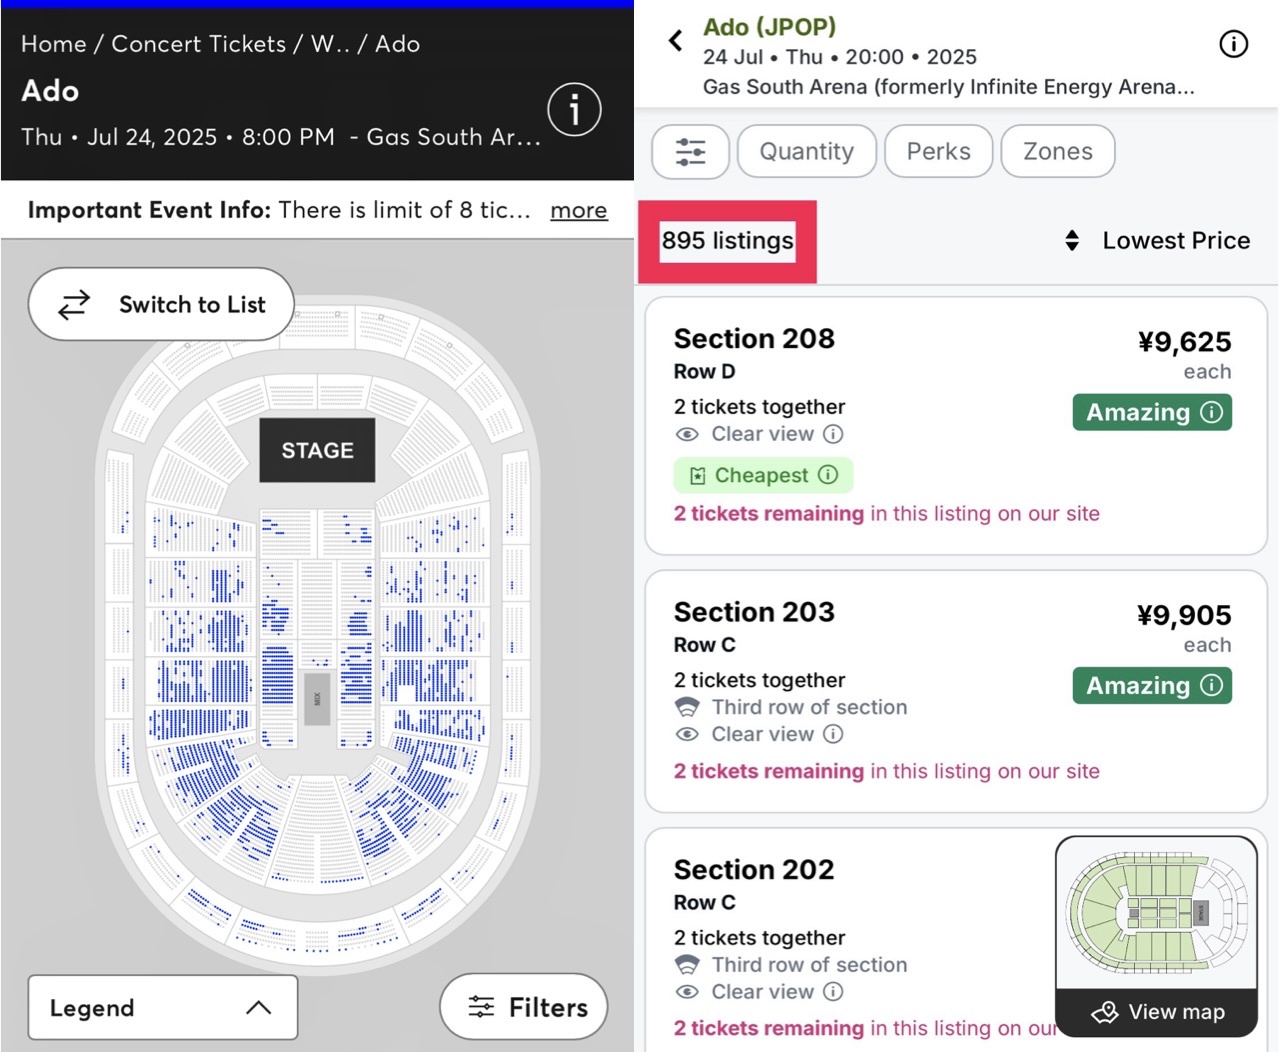The width and height of the screenshot is (1280, 1052).
Task: Click the 'more' link in Important Event Info
Action: pyautogui.click(x=579, y=210)
